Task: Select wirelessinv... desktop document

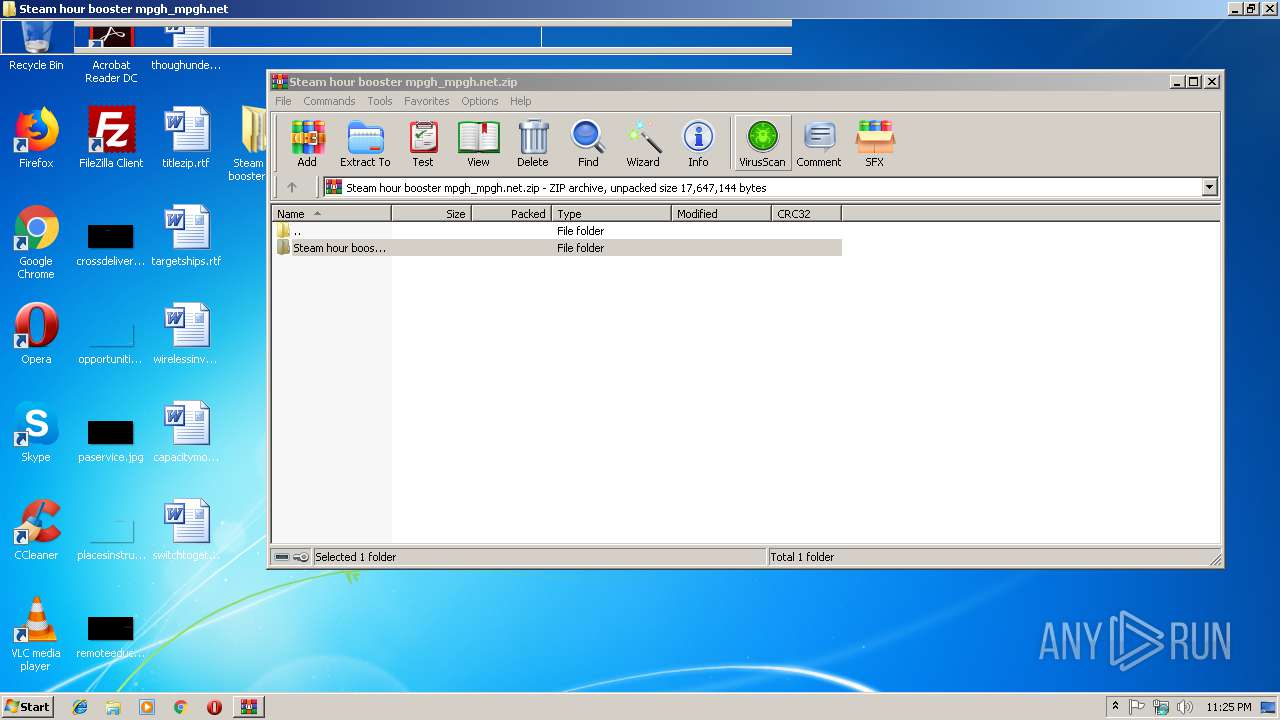Action: point(186,334)
